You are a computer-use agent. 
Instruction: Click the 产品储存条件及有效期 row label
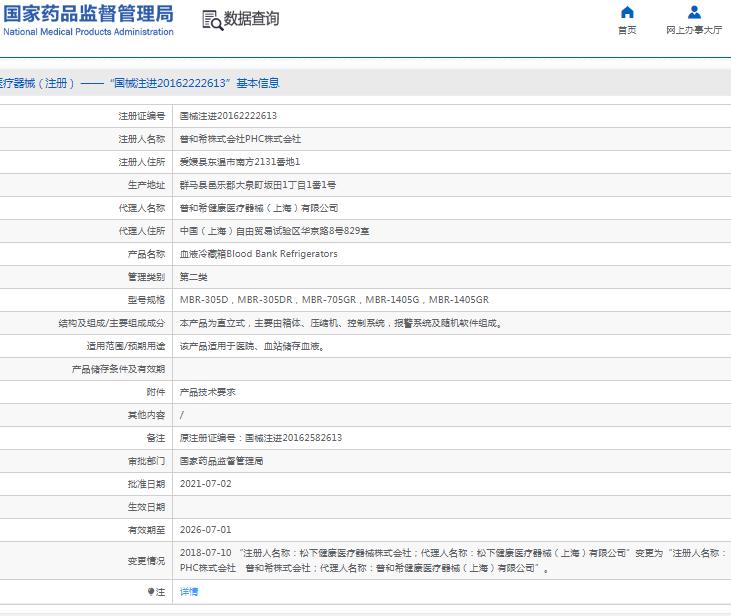(x=118, y=369)
